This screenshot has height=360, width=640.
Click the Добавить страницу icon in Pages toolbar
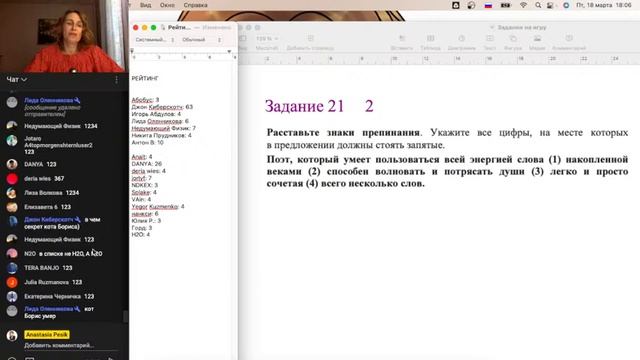[310, 38]
